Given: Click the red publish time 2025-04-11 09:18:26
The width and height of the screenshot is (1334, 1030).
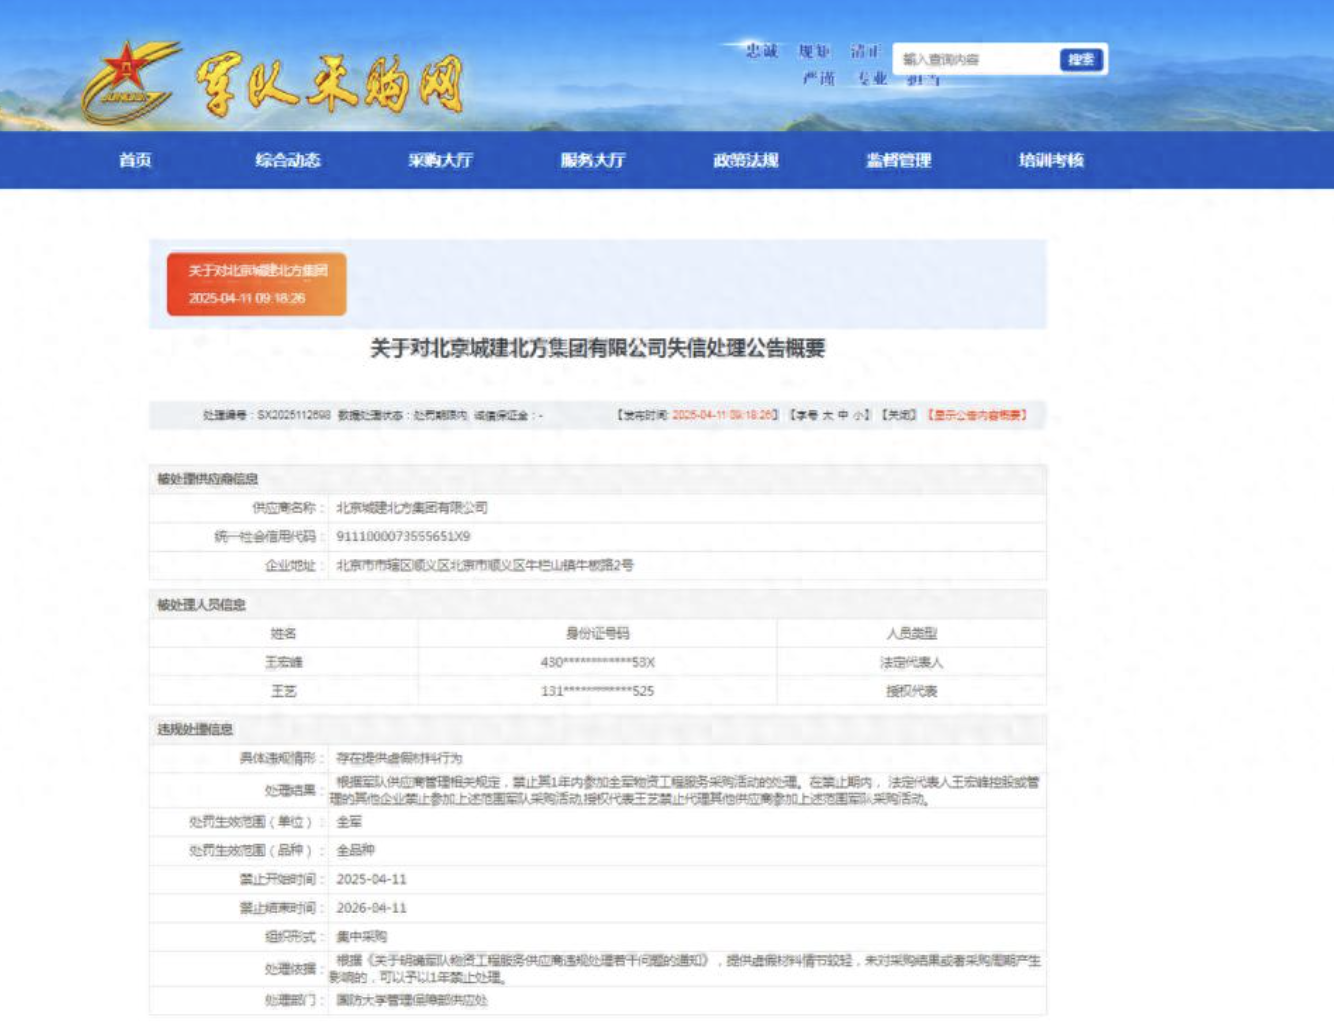Looking at the screenshot, I should click(724, 415).
